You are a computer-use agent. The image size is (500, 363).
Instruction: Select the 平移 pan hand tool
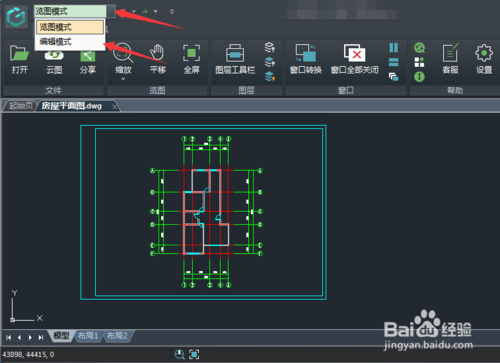(157, 59)
